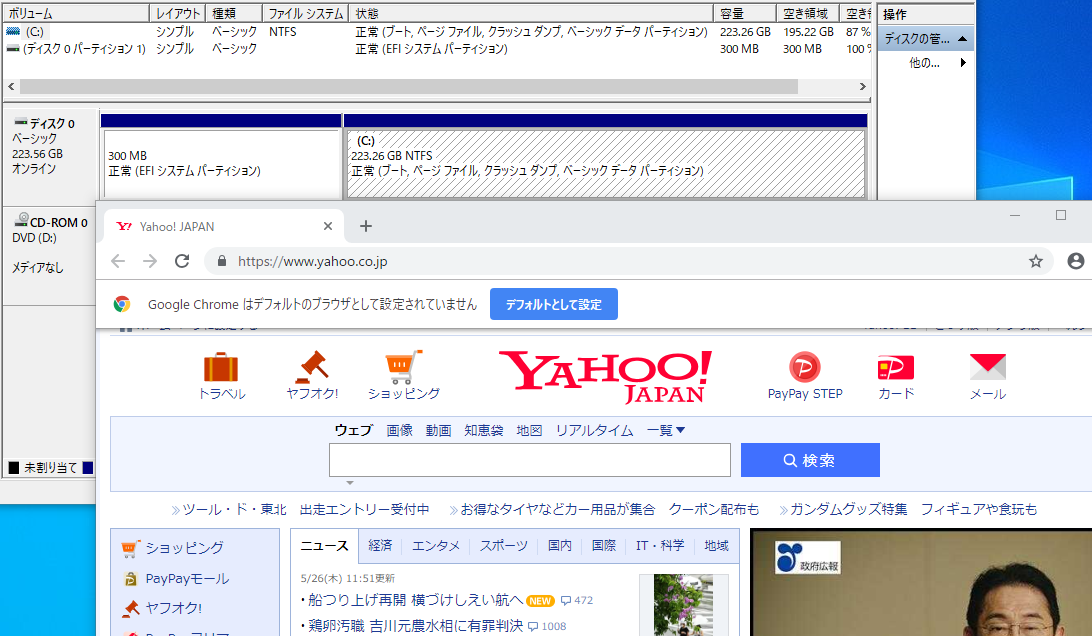Switch to the ニュース news tab

(324, 545)
